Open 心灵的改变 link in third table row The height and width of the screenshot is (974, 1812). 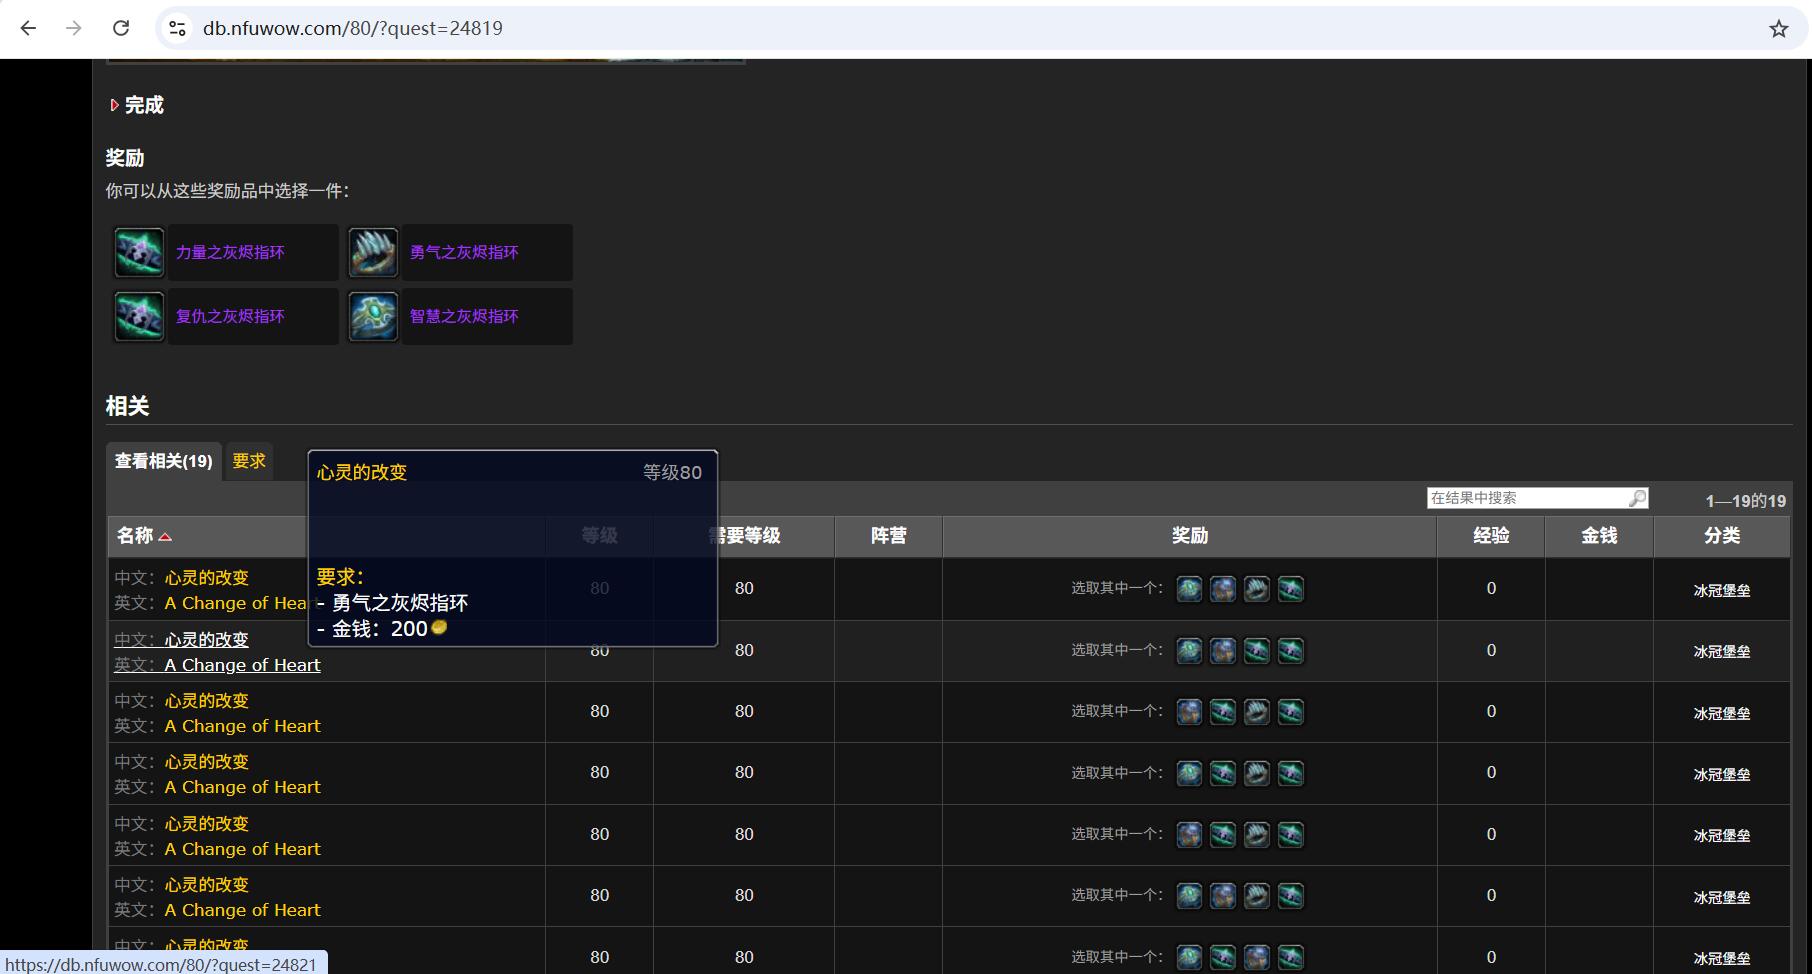point(207,701)
